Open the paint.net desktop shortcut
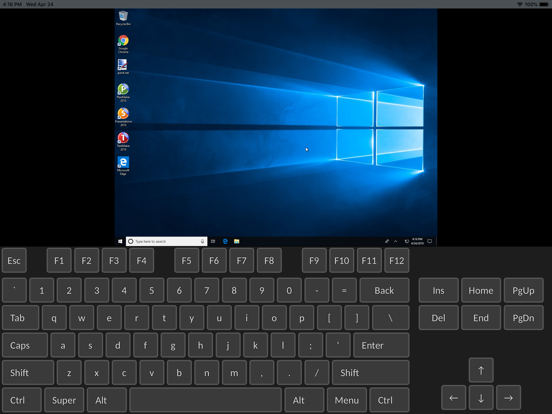This screenshot has height=414, width=552. pos(123,66)
